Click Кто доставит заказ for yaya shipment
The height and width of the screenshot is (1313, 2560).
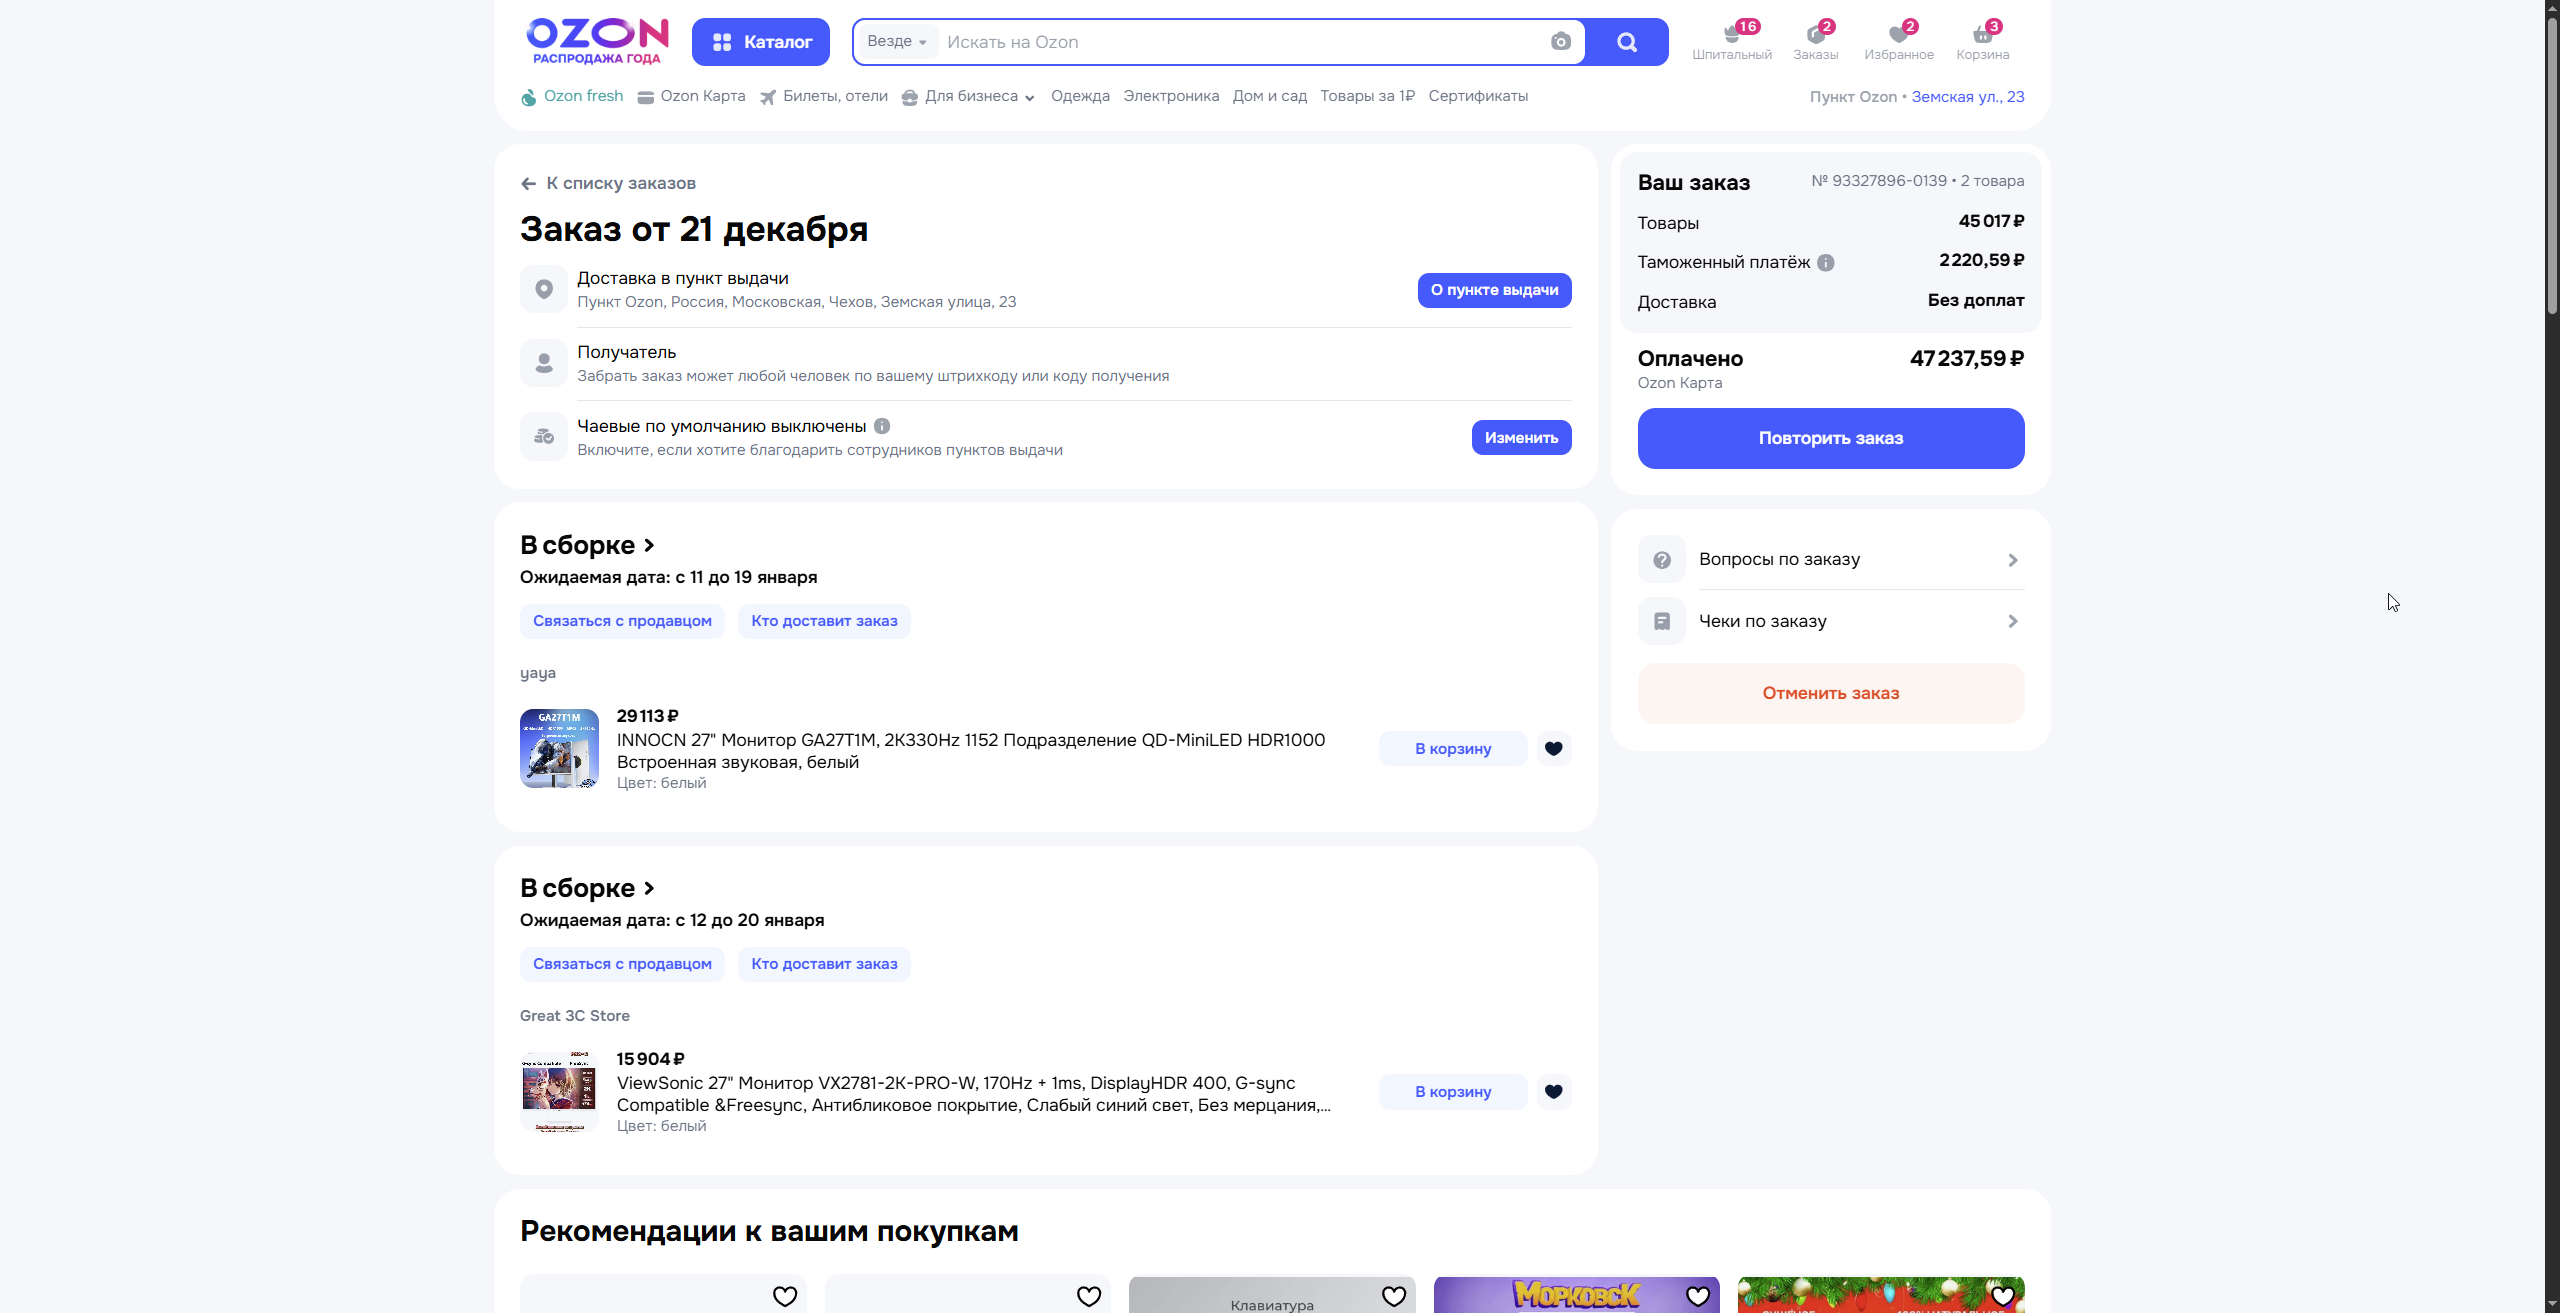[824, 622]
